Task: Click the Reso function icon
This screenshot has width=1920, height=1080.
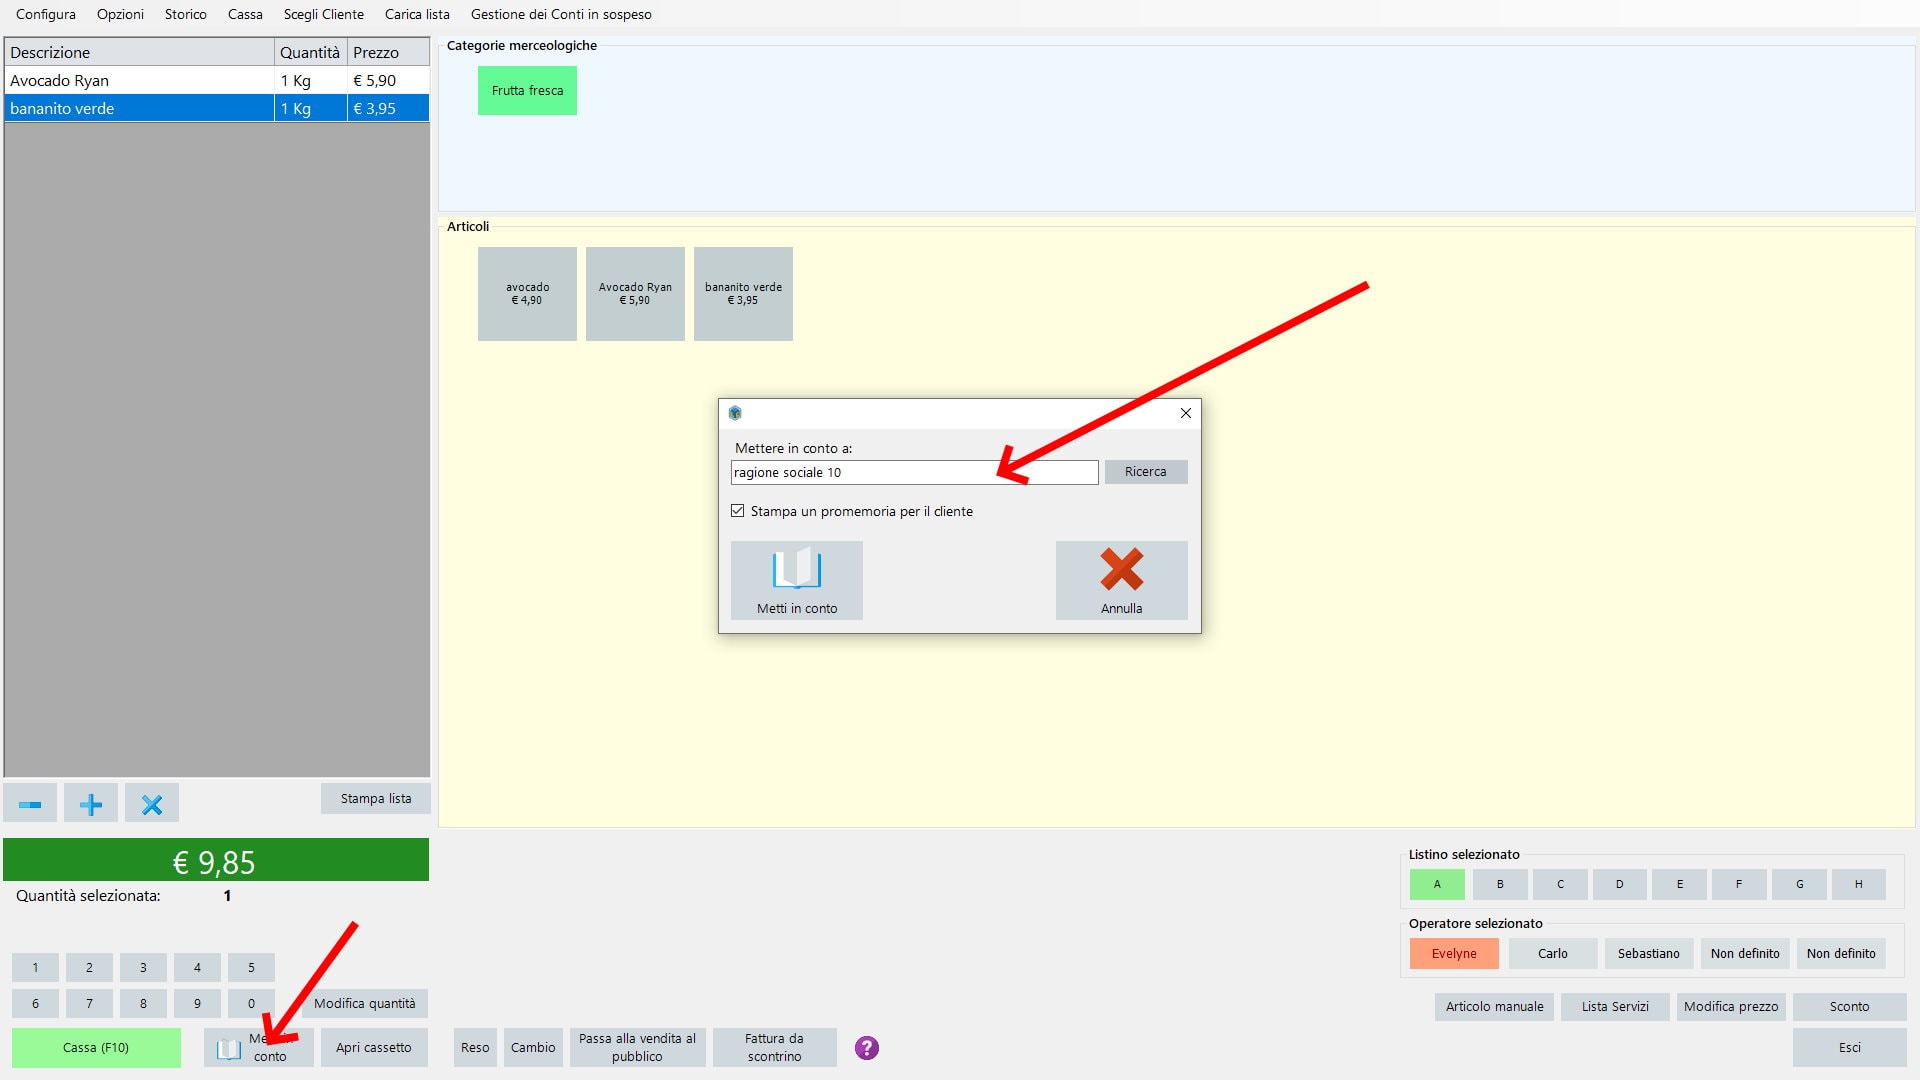Action: pyautogui.click(x=473, y=1047)
